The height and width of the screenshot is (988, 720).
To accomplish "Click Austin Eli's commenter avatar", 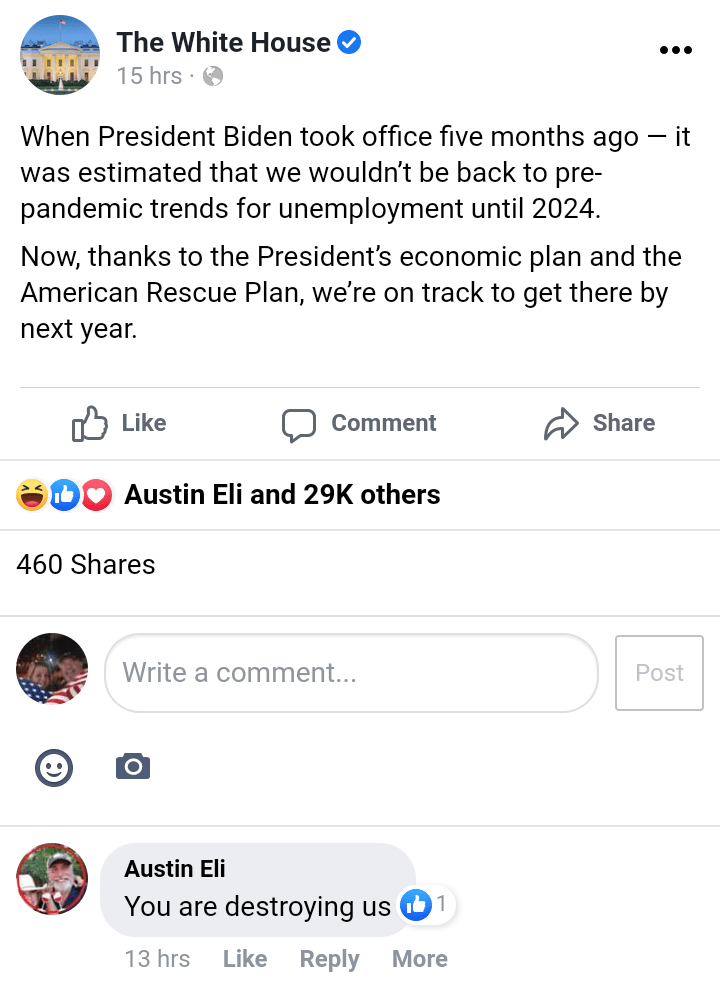I will tap(52, 879).
